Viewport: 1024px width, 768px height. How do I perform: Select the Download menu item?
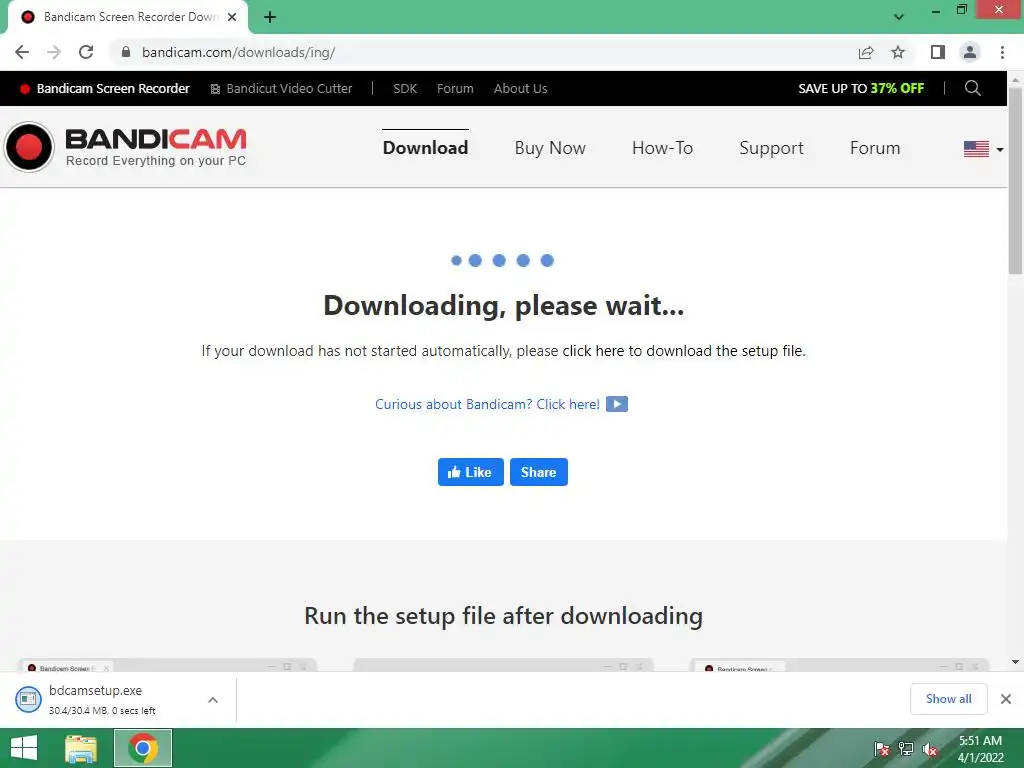[x=425, y=148]
